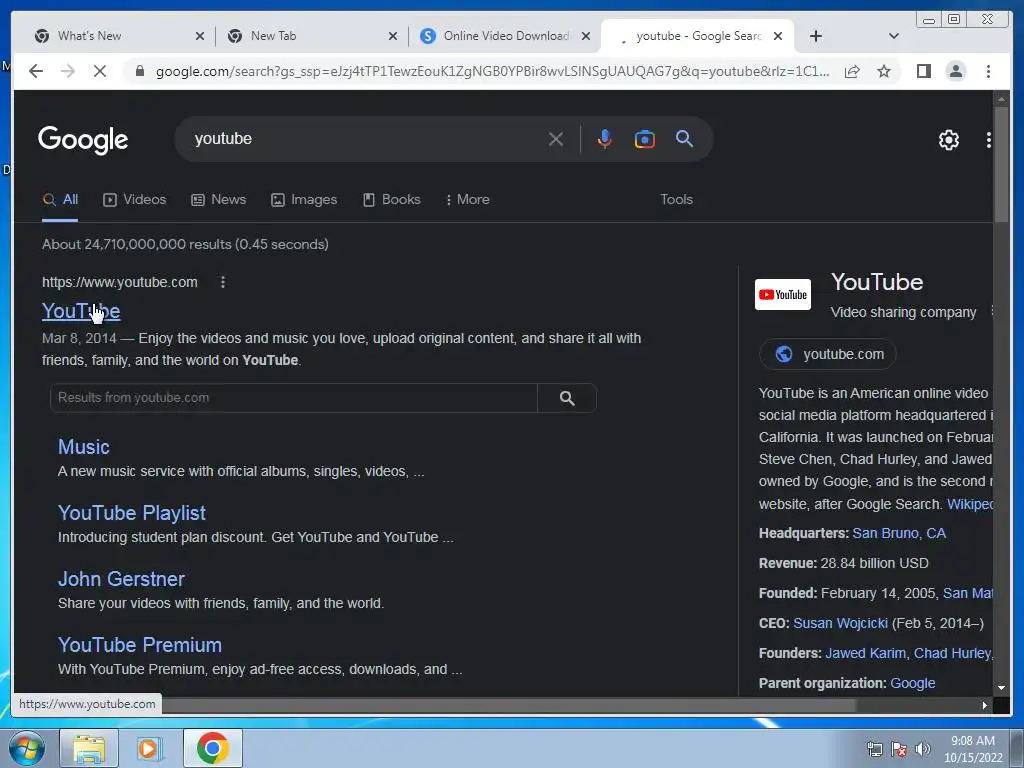The image size is (1024, 768).
Task: Open the Jawed Karim founder link
Action: point(865,654)
